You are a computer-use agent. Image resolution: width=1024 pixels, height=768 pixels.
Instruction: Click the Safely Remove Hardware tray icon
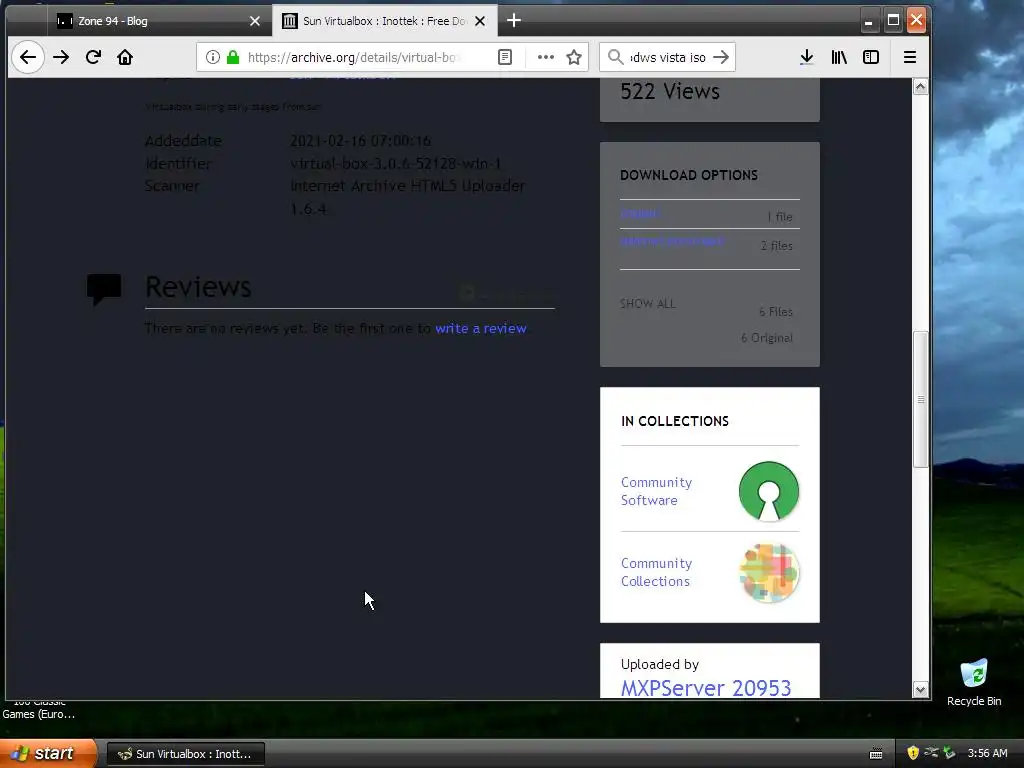coord(950,753)
